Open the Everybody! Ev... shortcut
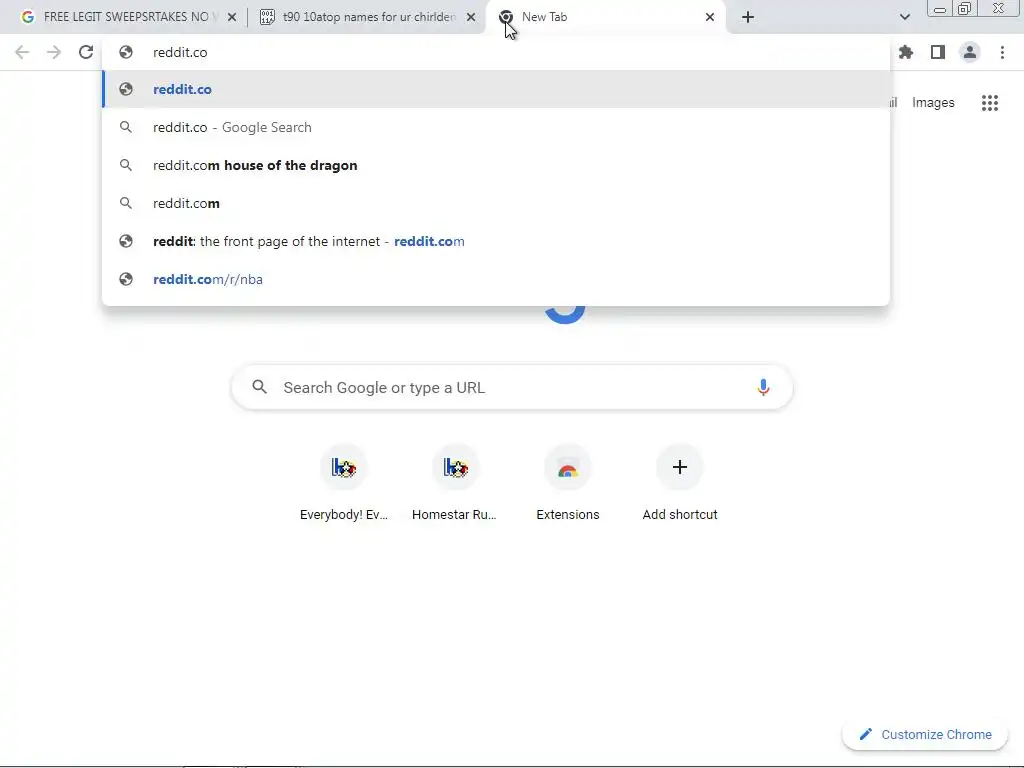 (x=344, y=483)
